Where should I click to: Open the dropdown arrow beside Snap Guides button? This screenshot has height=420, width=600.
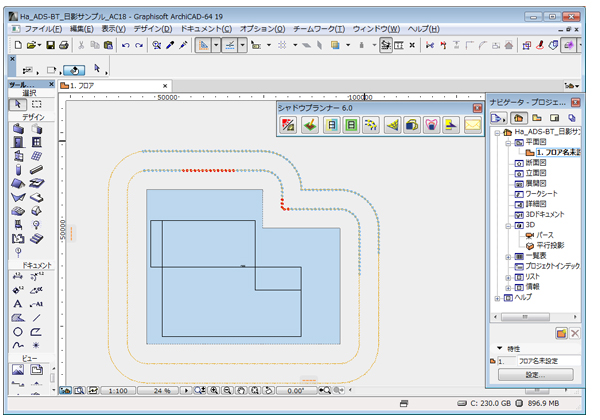point(243,45)
